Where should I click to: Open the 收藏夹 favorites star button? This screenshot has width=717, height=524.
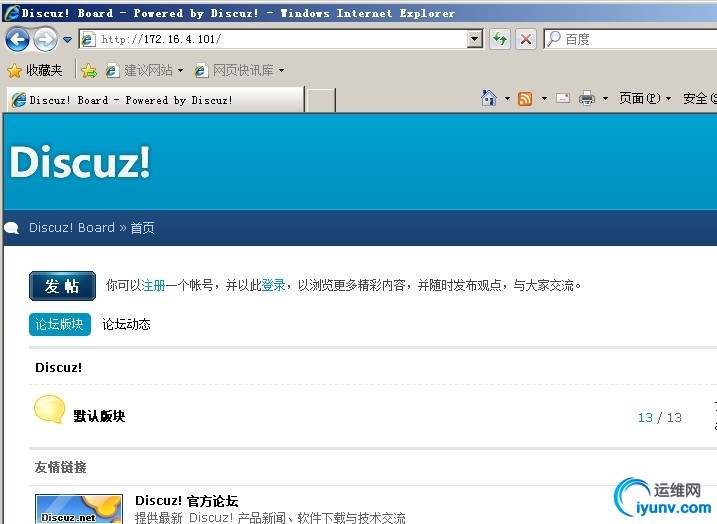click(35, 70)
